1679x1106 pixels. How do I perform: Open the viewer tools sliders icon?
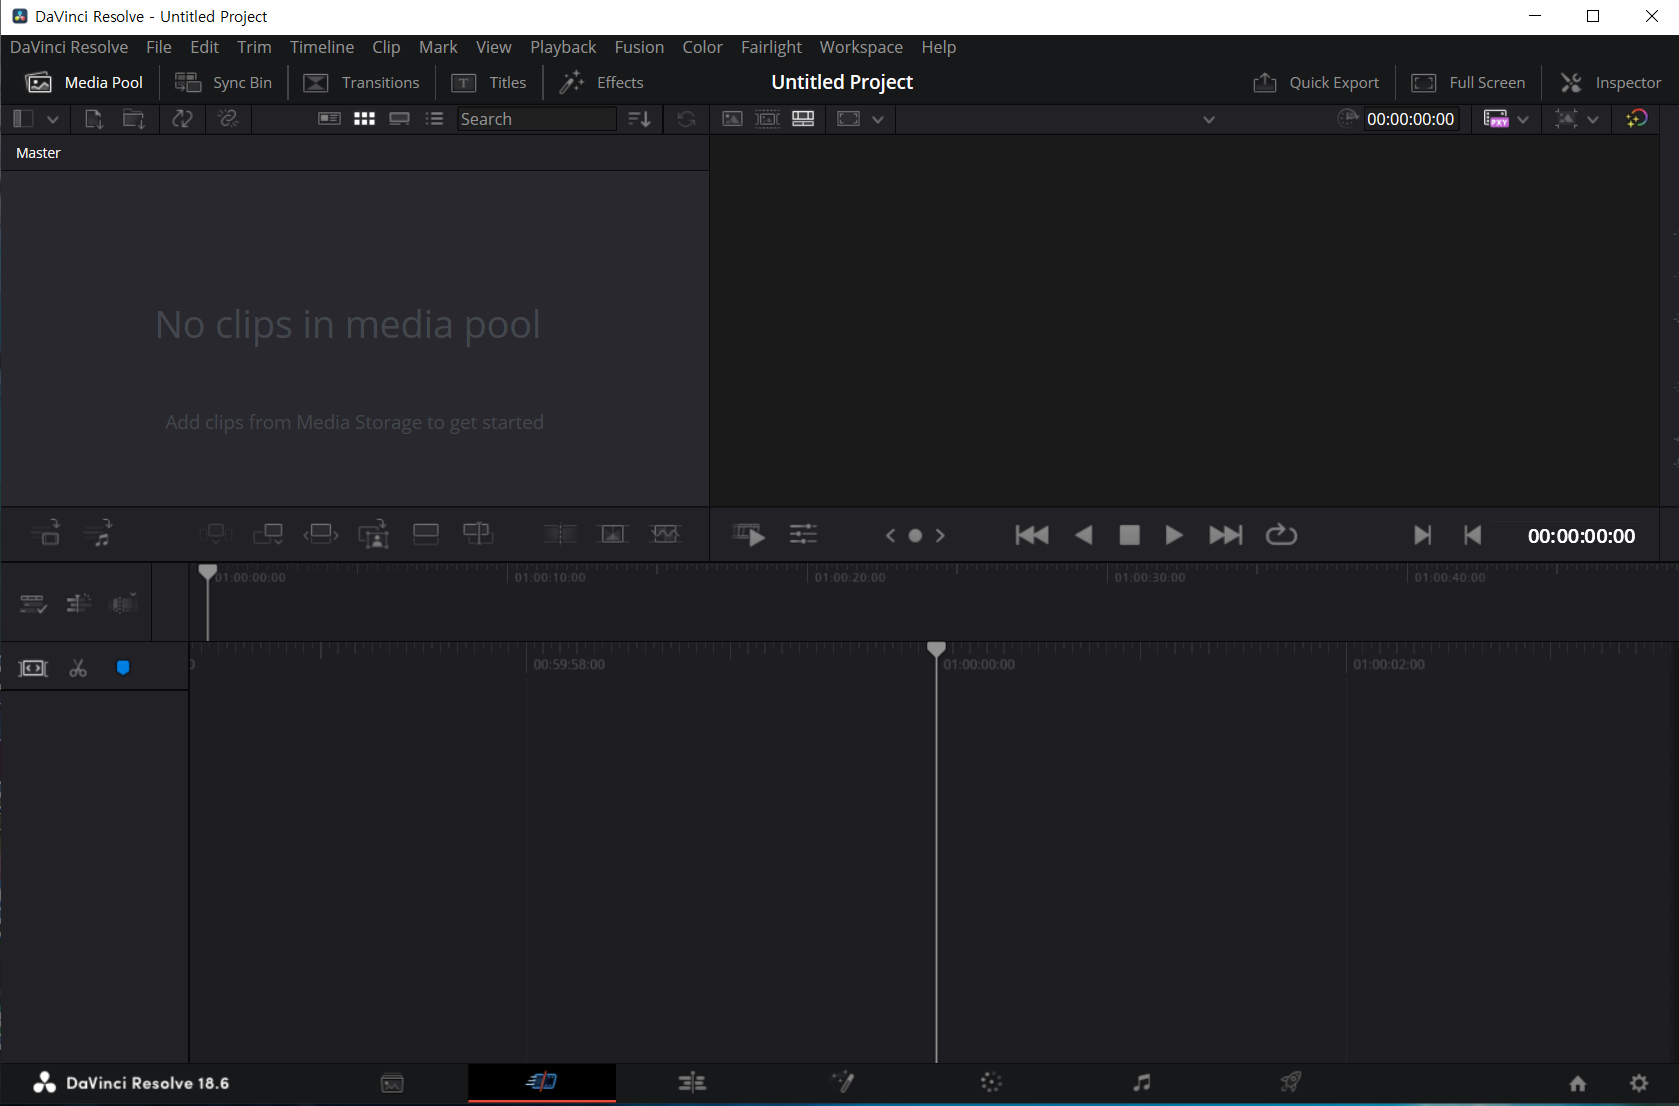point(803,535)
